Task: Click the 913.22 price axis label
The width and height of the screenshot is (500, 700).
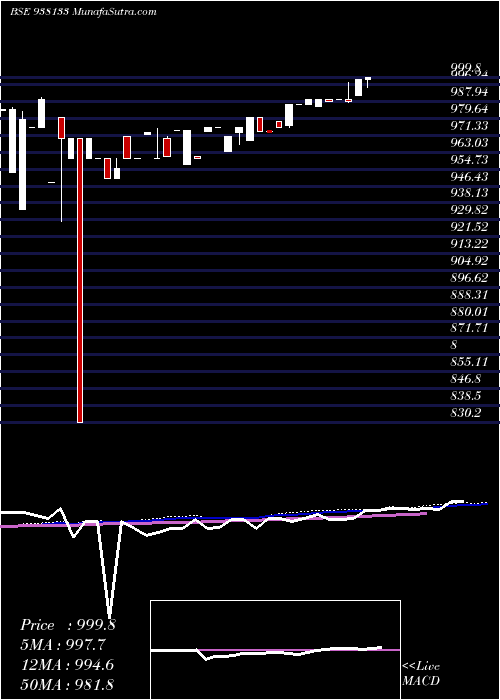Action: 469,244
